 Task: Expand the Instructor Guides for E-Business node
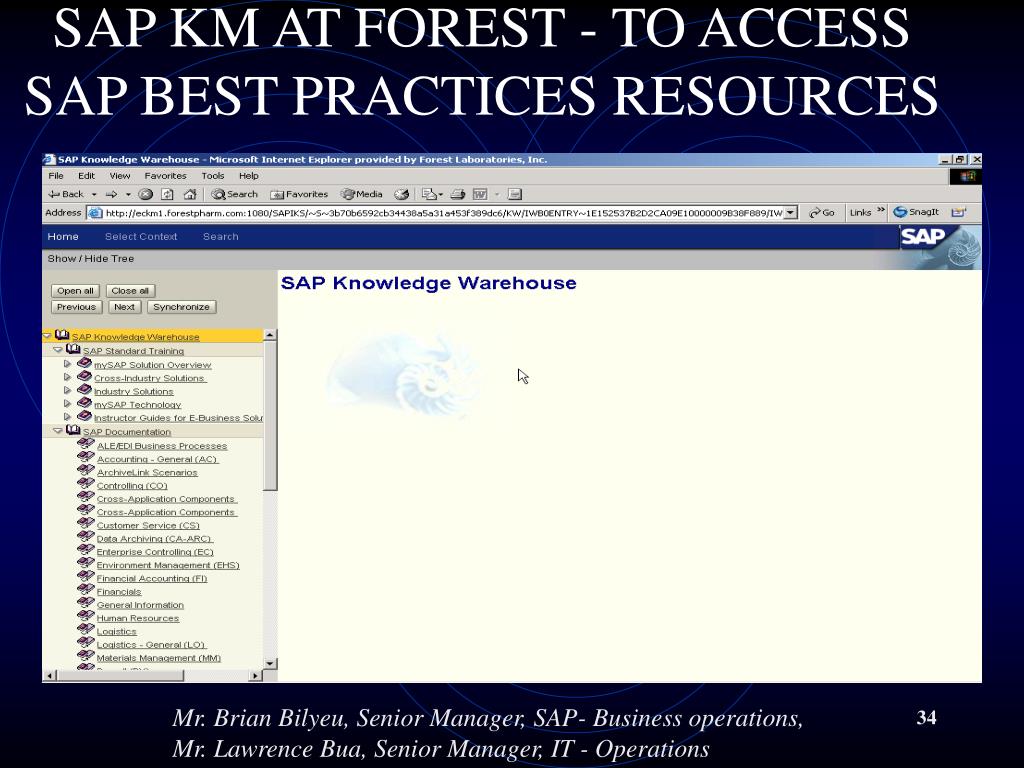point(67,417)
